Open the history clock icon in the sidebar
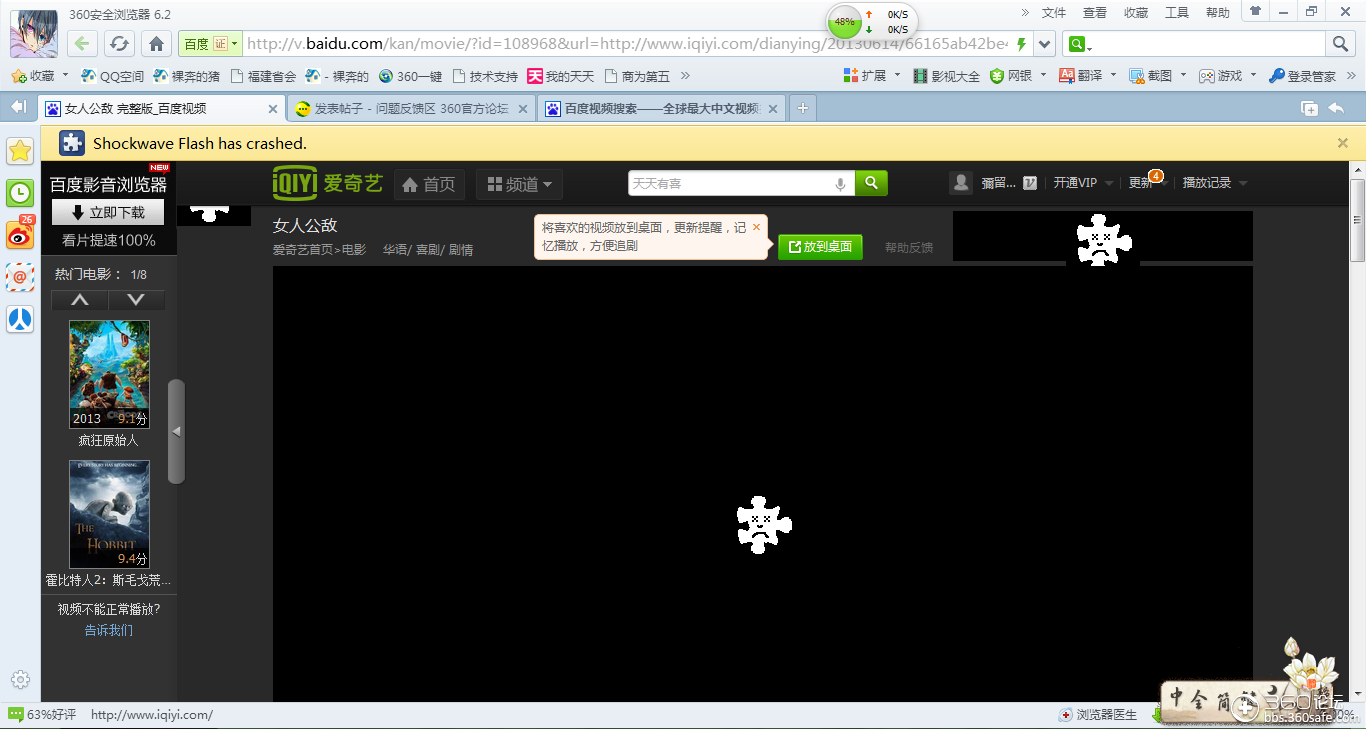 coord(20,193)
